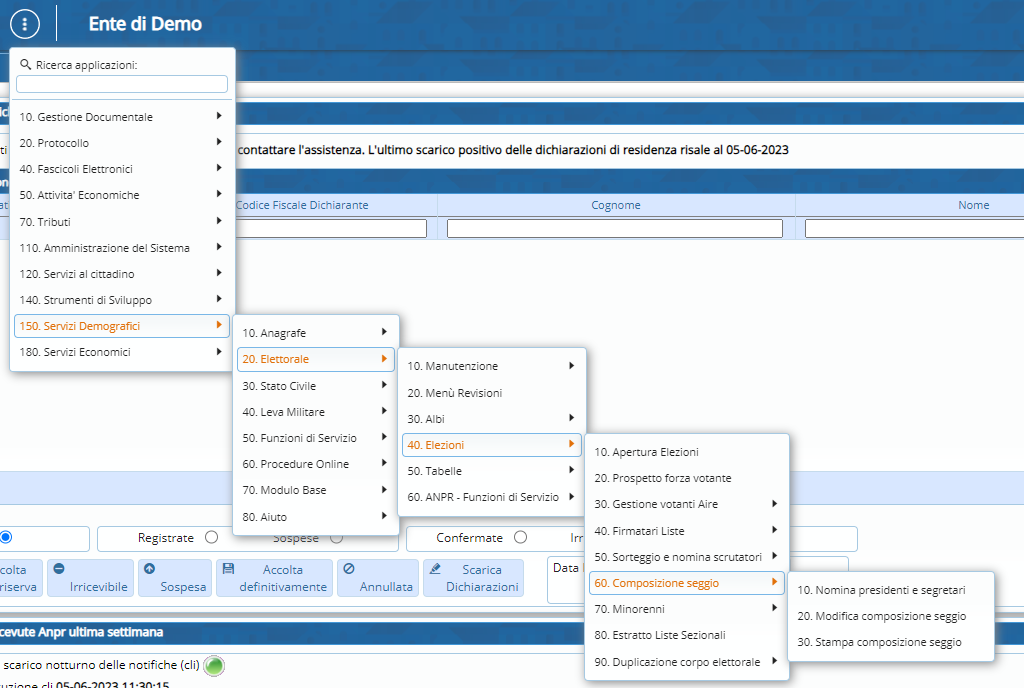Select the Confermate radio button
Image resolution: width=1024 pixels, height=688 pixels.
(520, 538)
